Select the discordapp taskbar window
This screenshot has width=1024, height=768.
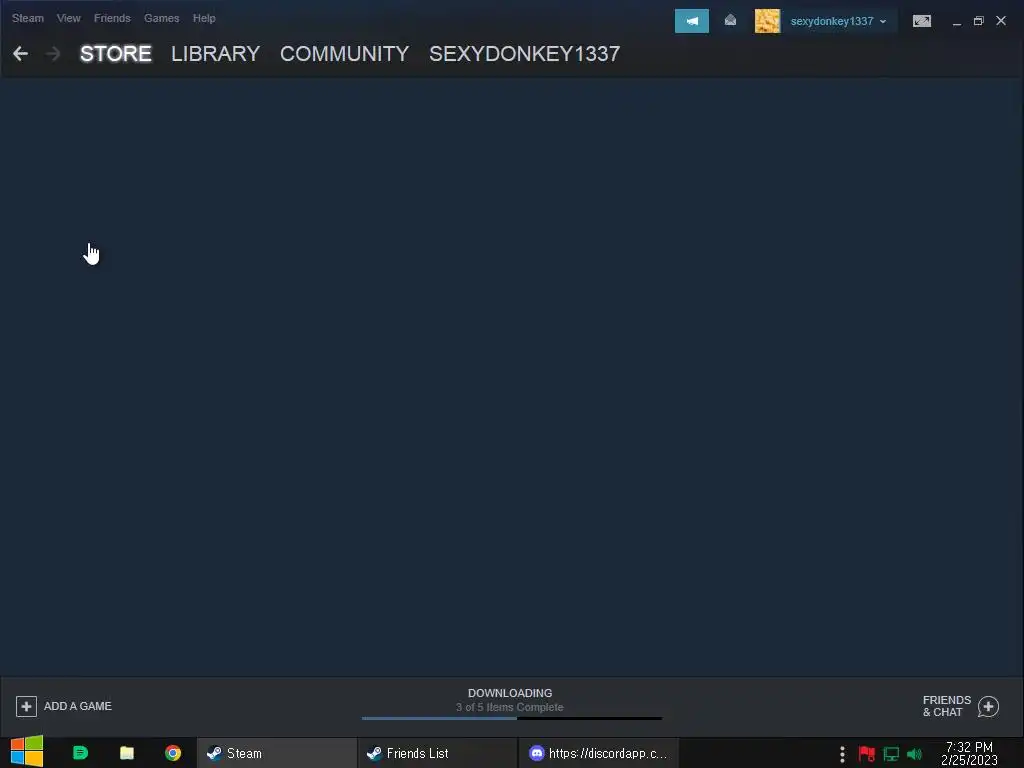pyautogui.click(x=599, y=753)
